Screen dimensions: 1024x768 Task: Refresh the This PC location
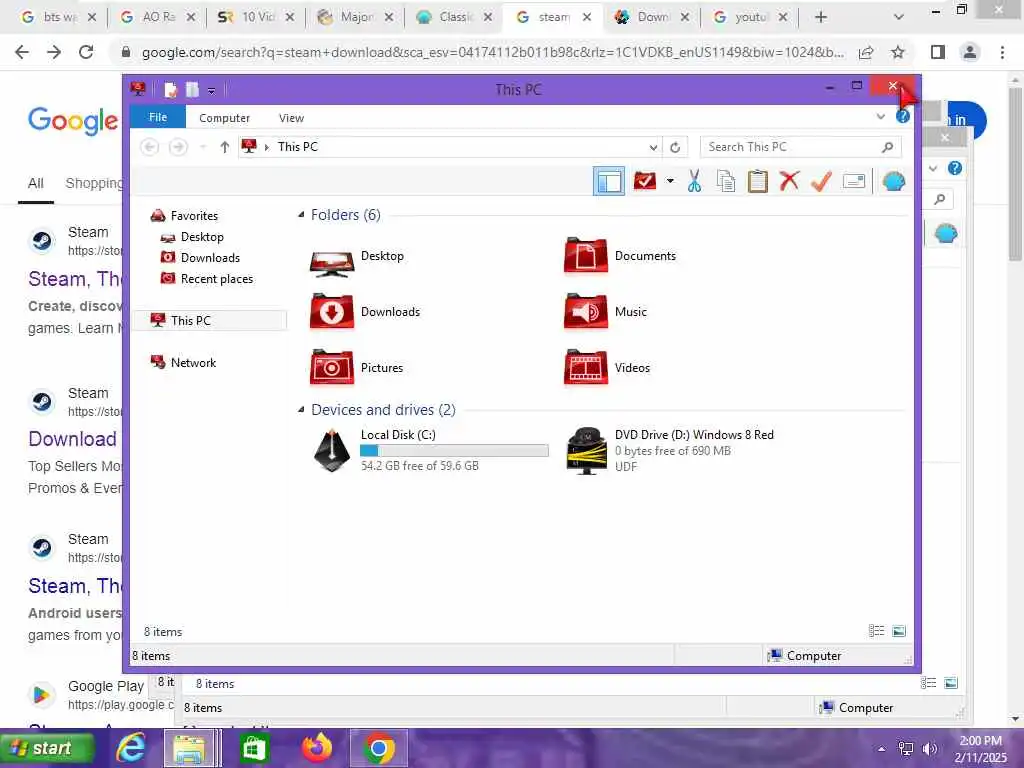pos(675,148)
